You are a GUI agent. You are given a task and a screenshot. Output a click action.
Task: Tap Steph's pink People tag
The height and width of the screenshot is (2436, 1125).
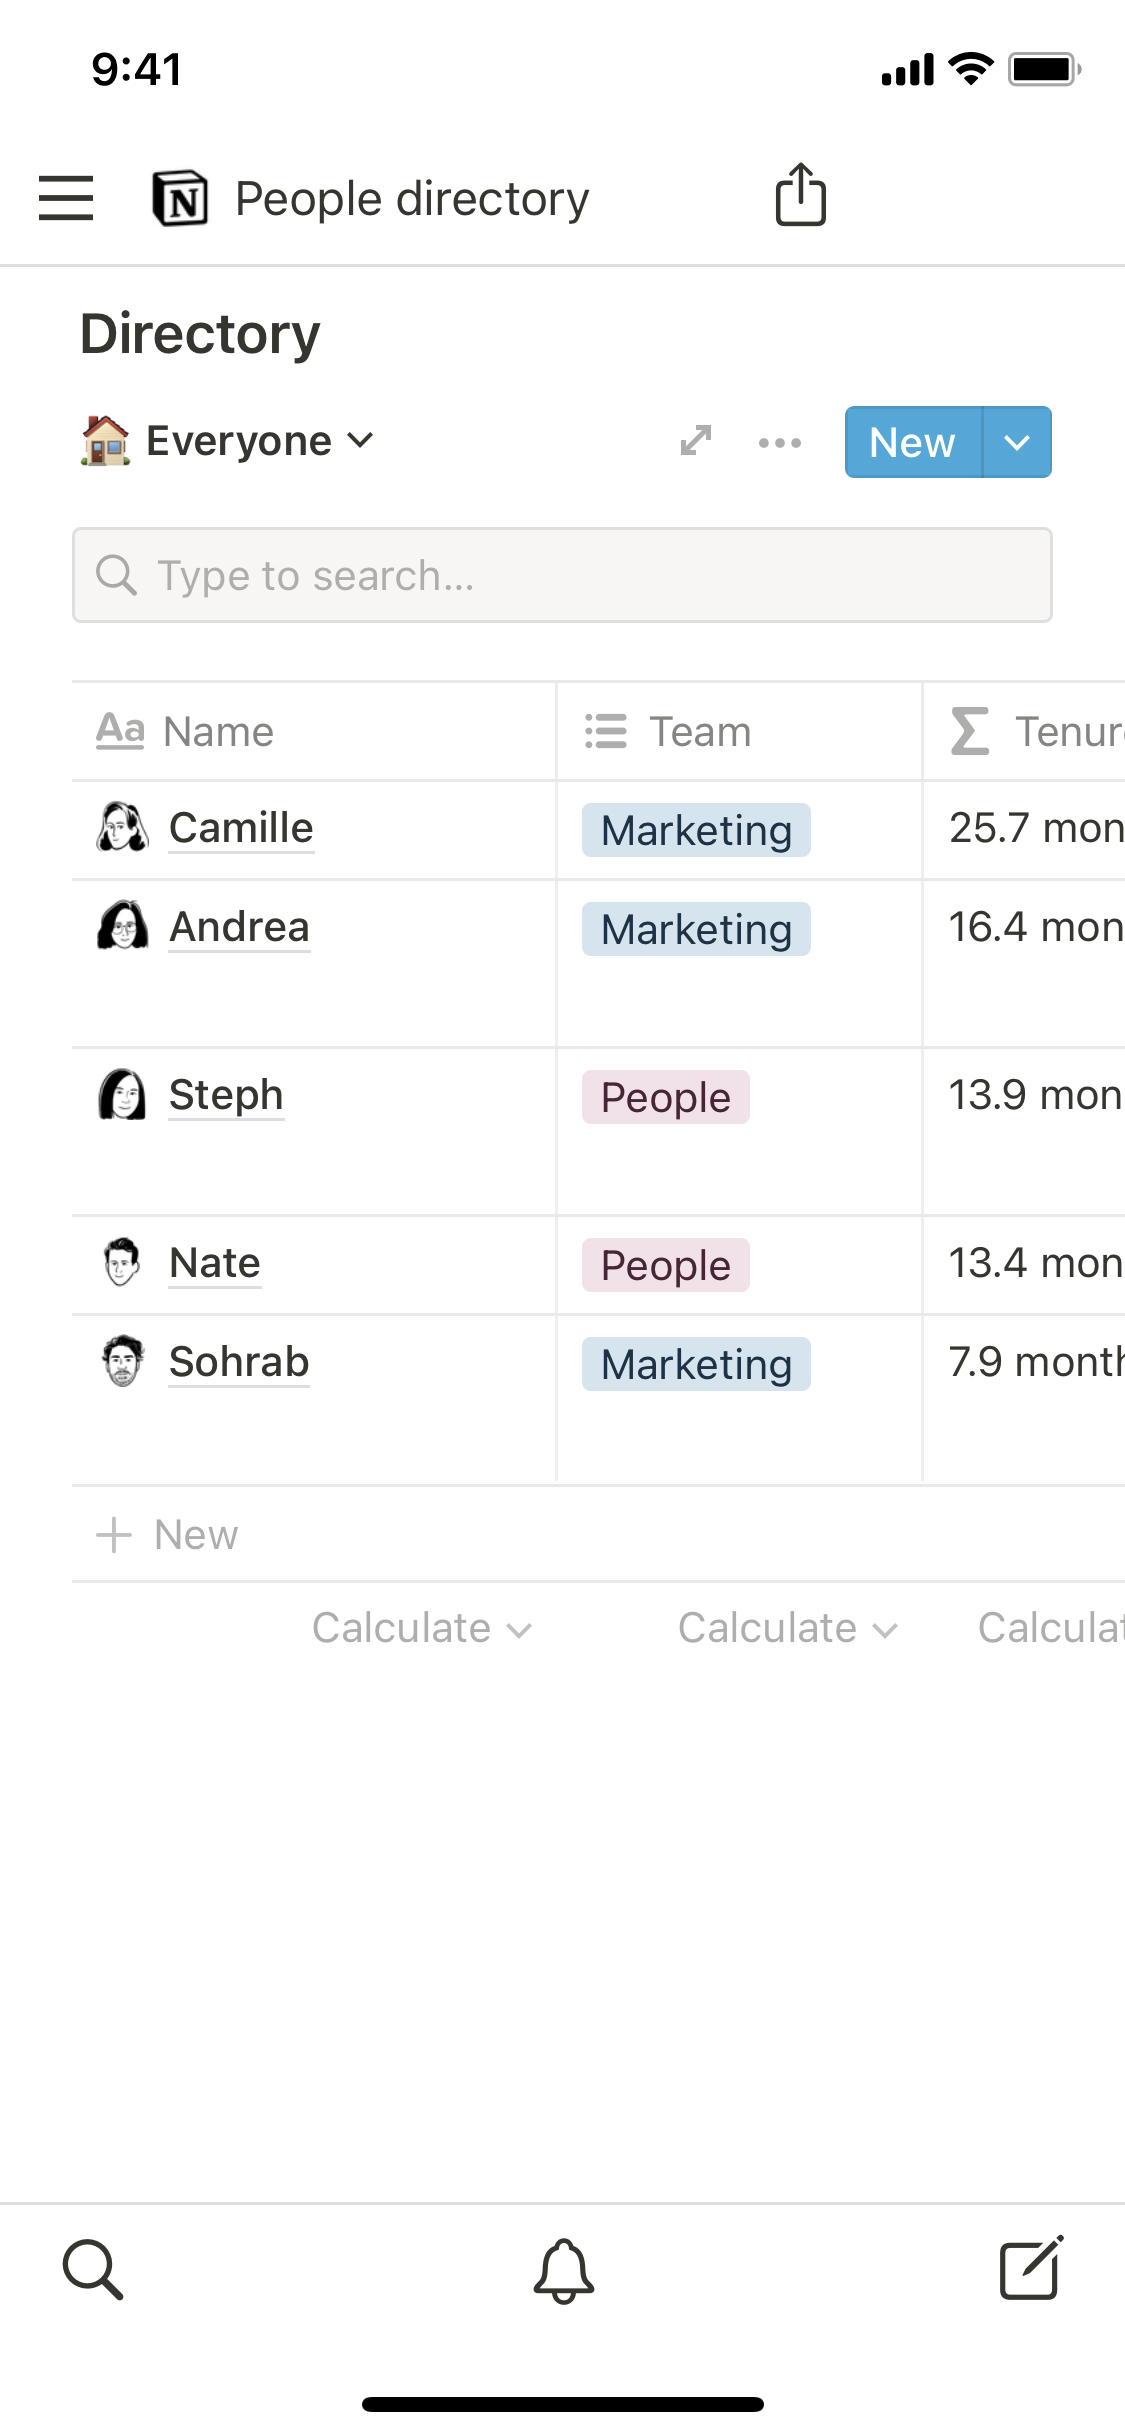click(x=665, y=1097)
